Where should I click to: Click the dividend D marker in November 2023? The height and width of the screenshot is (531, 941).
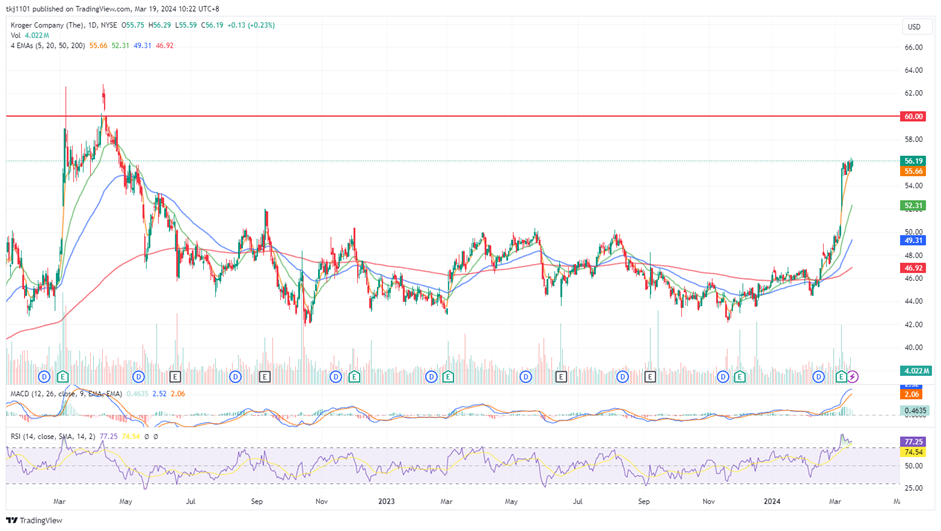click(x=723, y=377)
